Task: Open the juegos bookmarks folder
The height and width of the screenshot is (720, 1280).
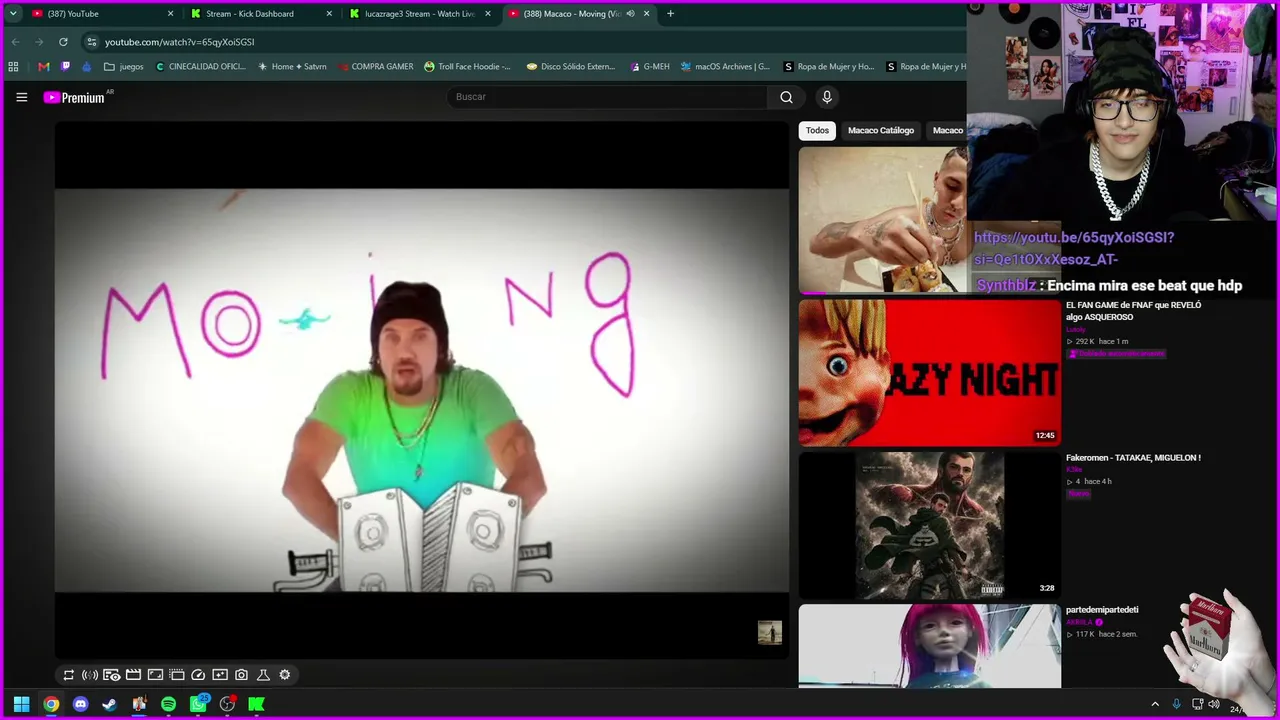Action: (124, 67)
